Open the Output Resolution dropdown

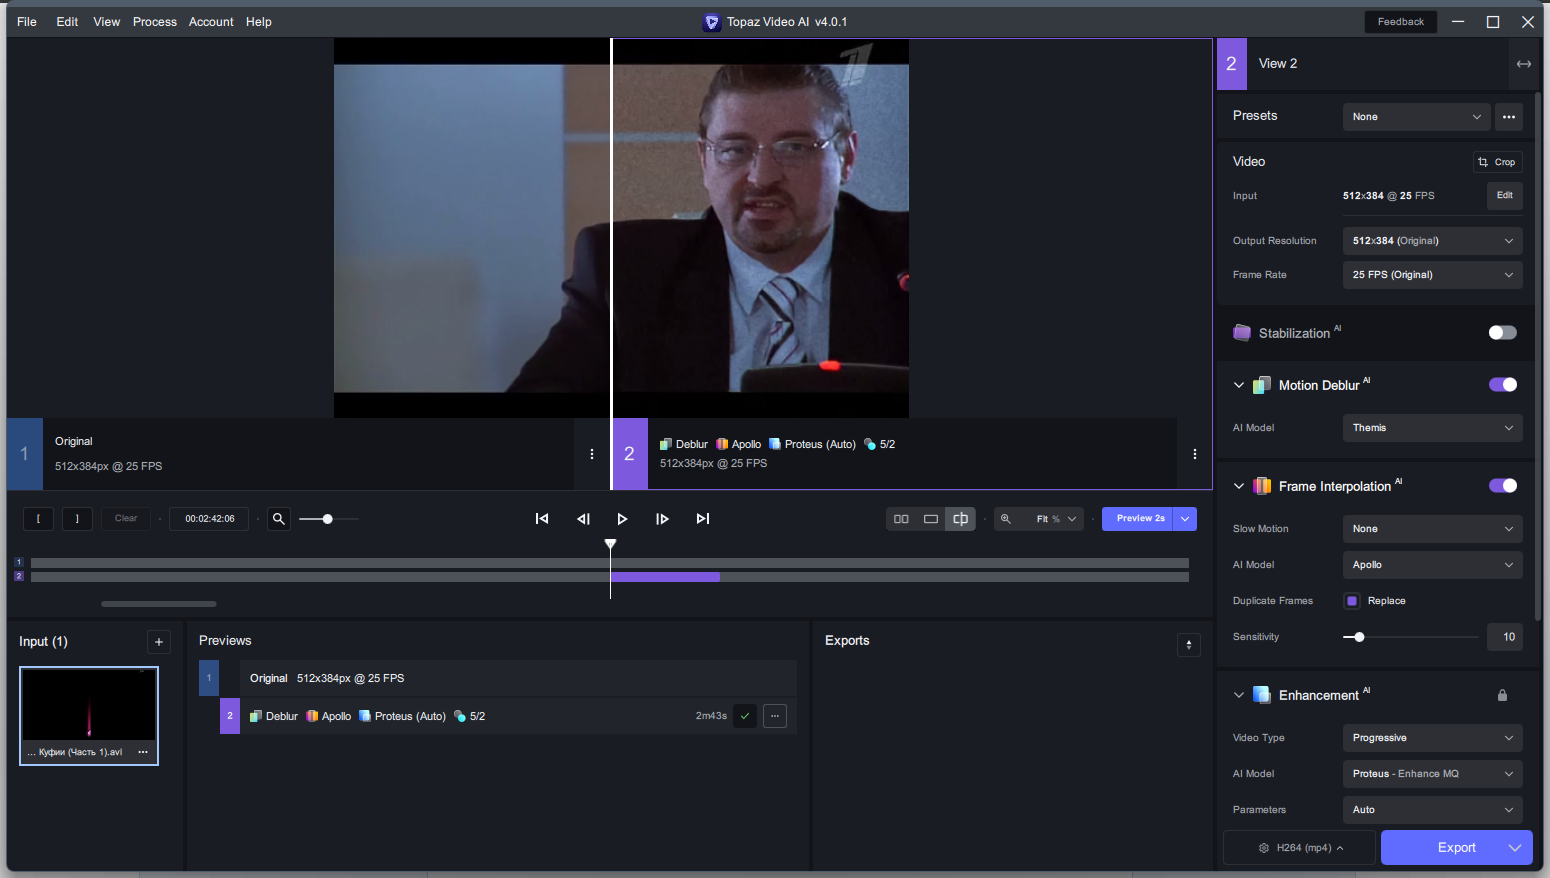(1432, 241)
